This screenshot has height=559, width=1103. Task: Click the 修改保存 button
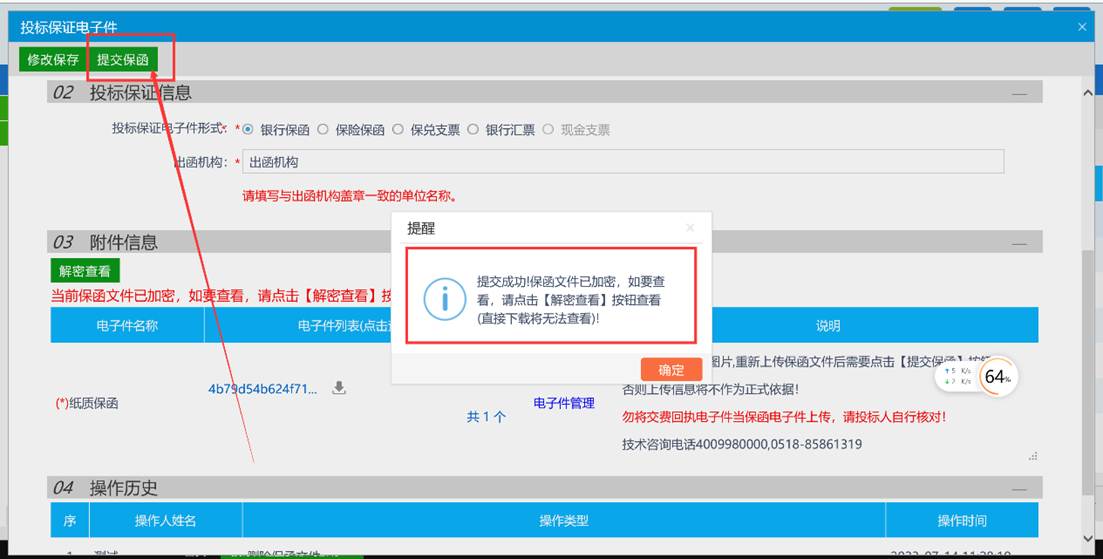click(x=53, y=59)
